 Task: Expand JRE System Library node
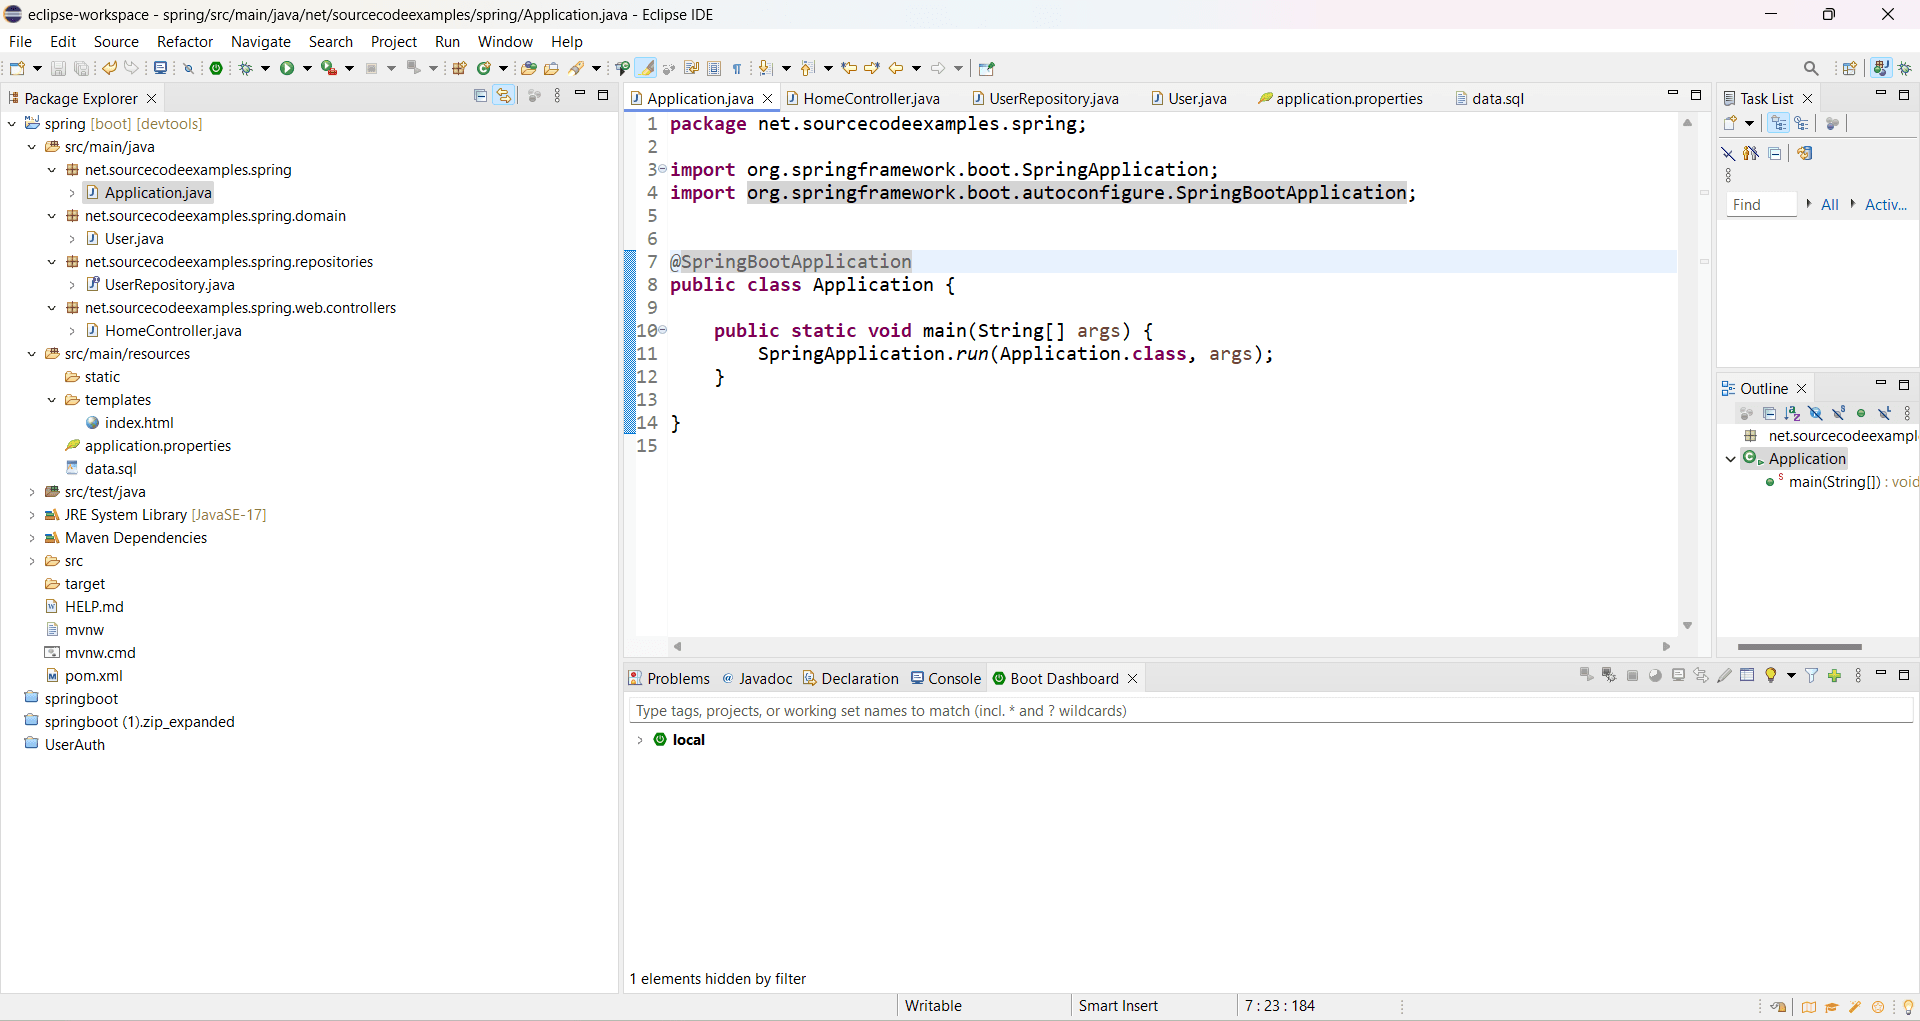31,515
